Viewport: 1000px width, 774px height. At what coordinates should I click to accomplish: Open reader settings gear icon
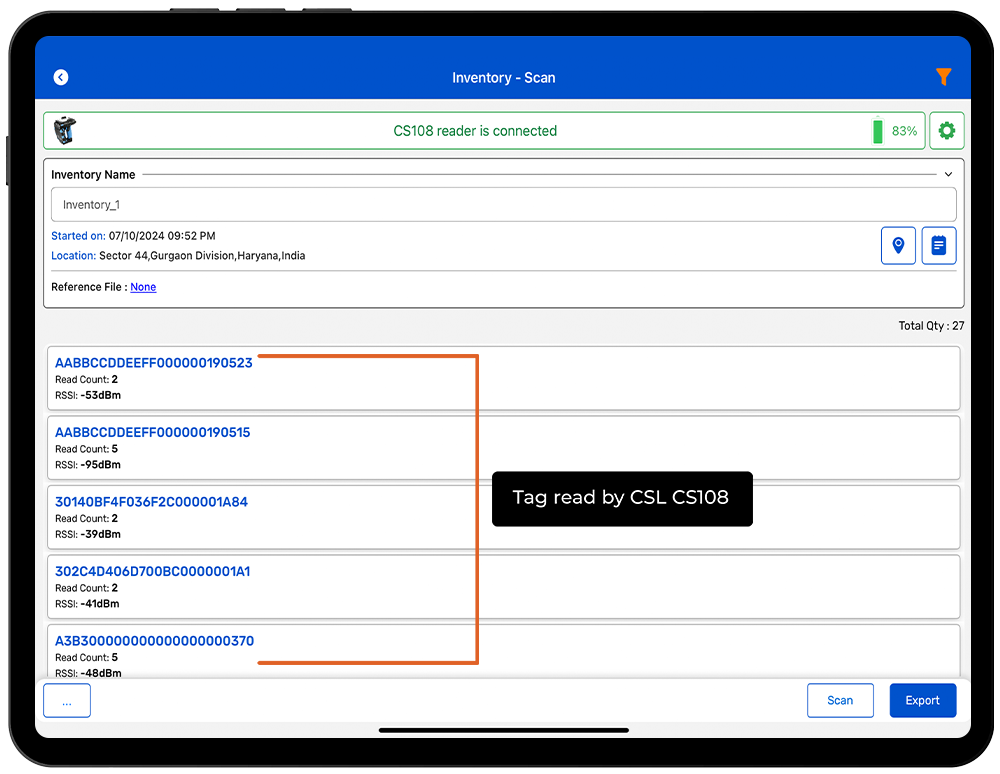click(x=946, y=131)
